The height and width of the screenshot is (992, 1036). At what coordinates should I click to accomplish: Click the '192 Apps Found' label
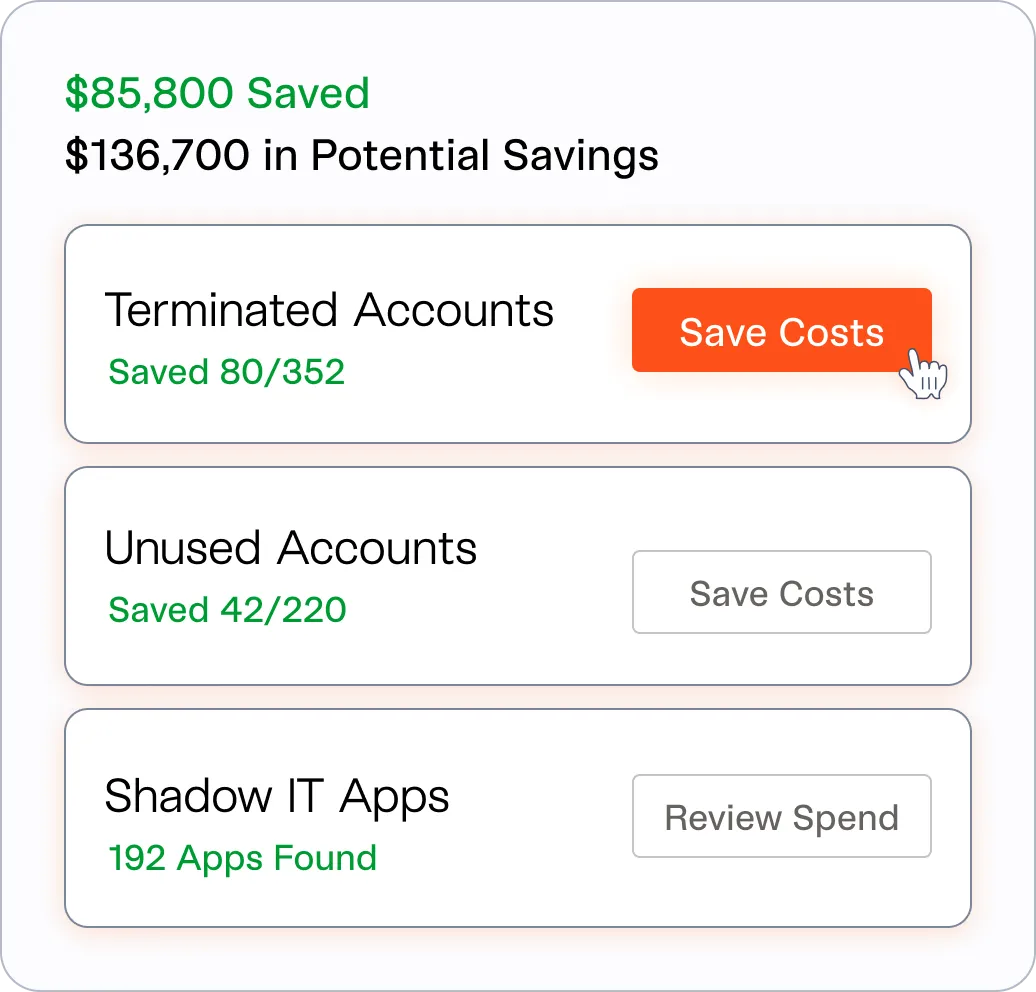[x=242, y=857]
